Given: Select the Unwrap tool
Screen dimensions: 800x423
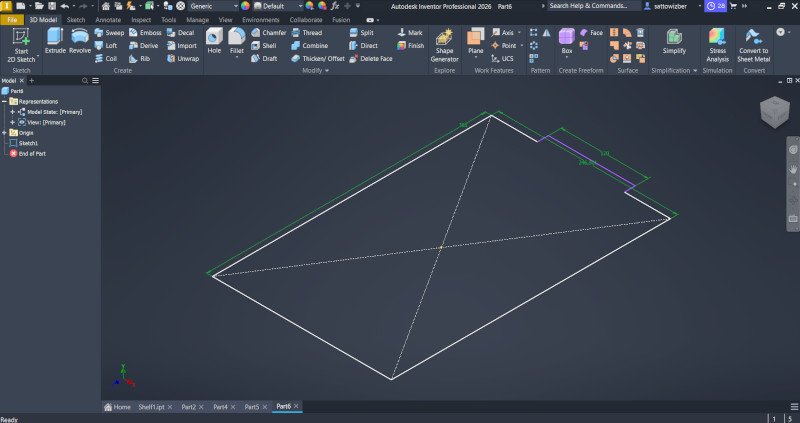Looking at the screenshot, I should (x=183, y=58).
